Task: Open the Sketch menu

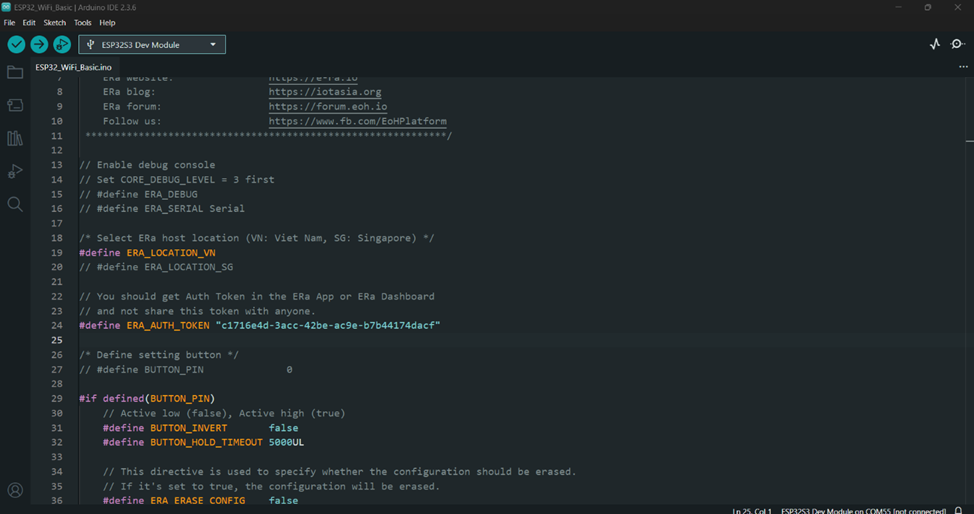Action: pyautogui.click(x=55, y=22)
